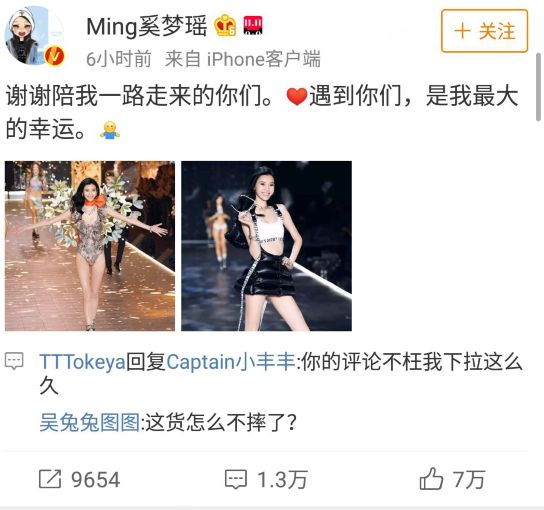Click the 来自 iPhone客户端 source text
Viewport: 544px width, 510px height.
[243, 59]
